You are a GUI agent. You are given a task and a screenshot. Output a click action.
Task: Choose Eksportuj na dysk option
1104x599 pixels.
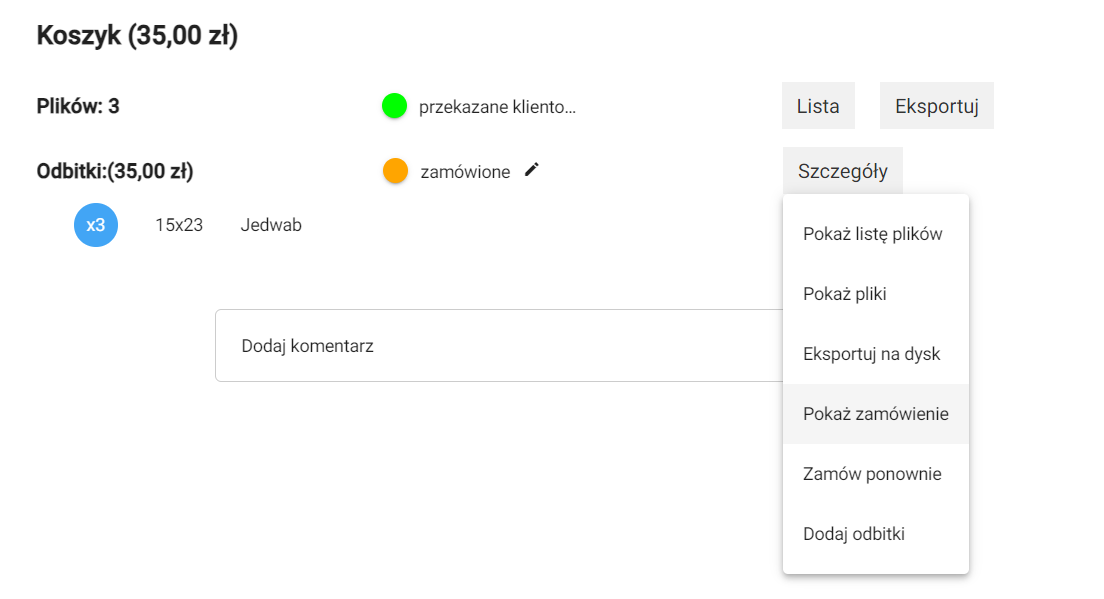coord(872,354)
